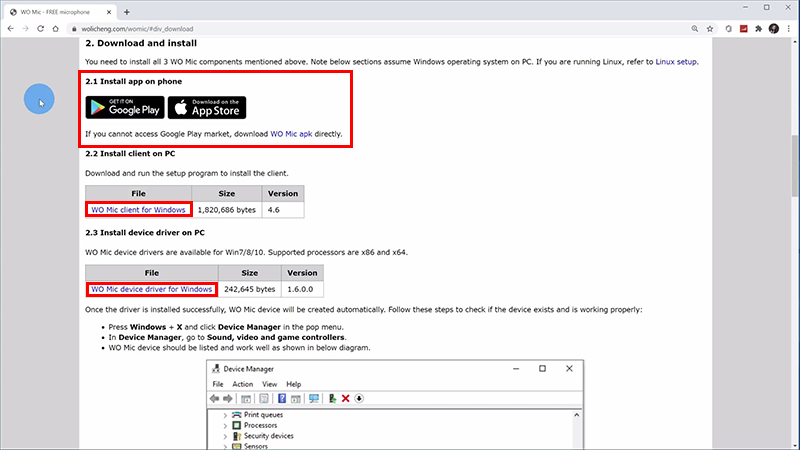Click the 1,820,686 bytes size cell
800x450 pixels.
coord(227,210)
